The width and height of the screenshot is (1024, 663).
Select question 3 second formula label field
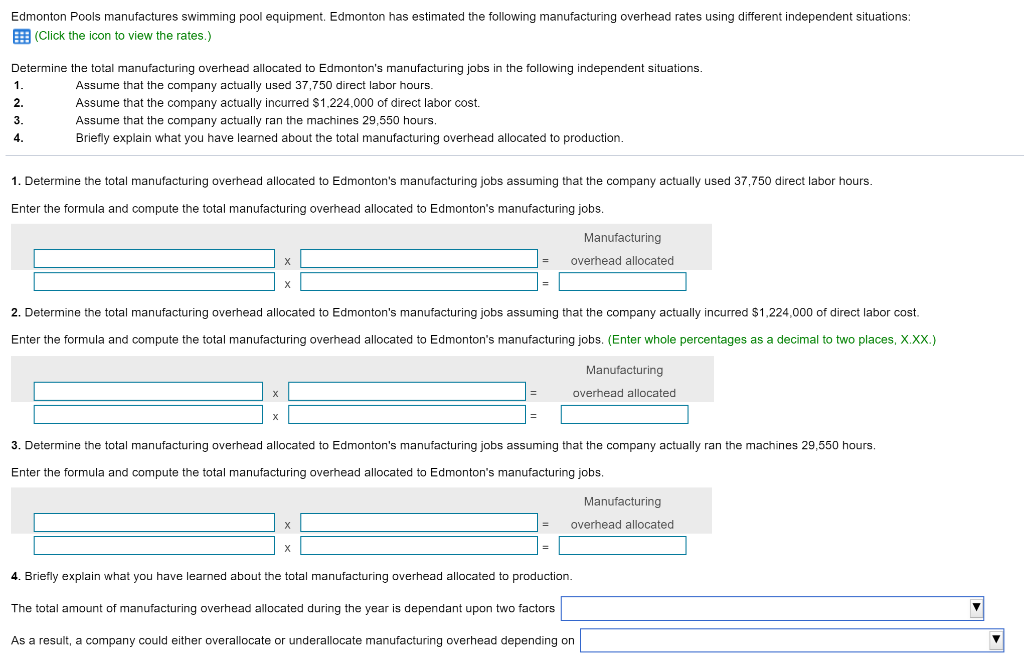(419, 523)
